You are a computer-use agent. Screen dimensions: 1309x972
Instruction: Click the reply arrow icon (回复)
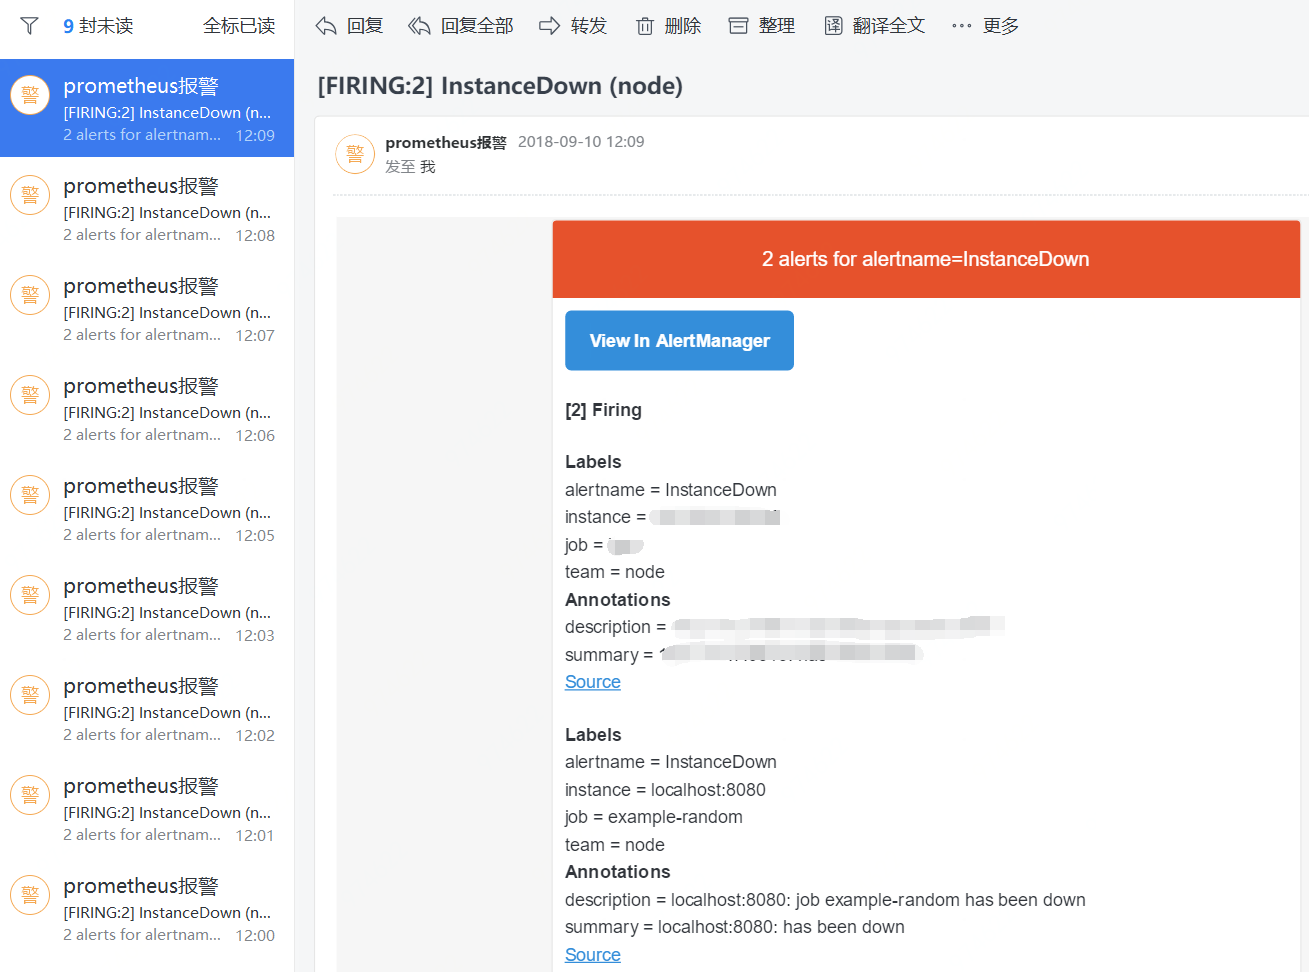pos(326,26)
